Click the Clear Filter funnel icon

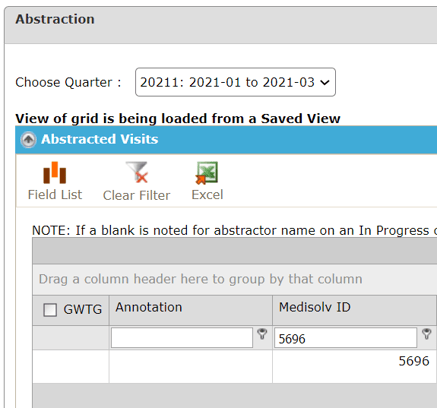click(137, 172)
